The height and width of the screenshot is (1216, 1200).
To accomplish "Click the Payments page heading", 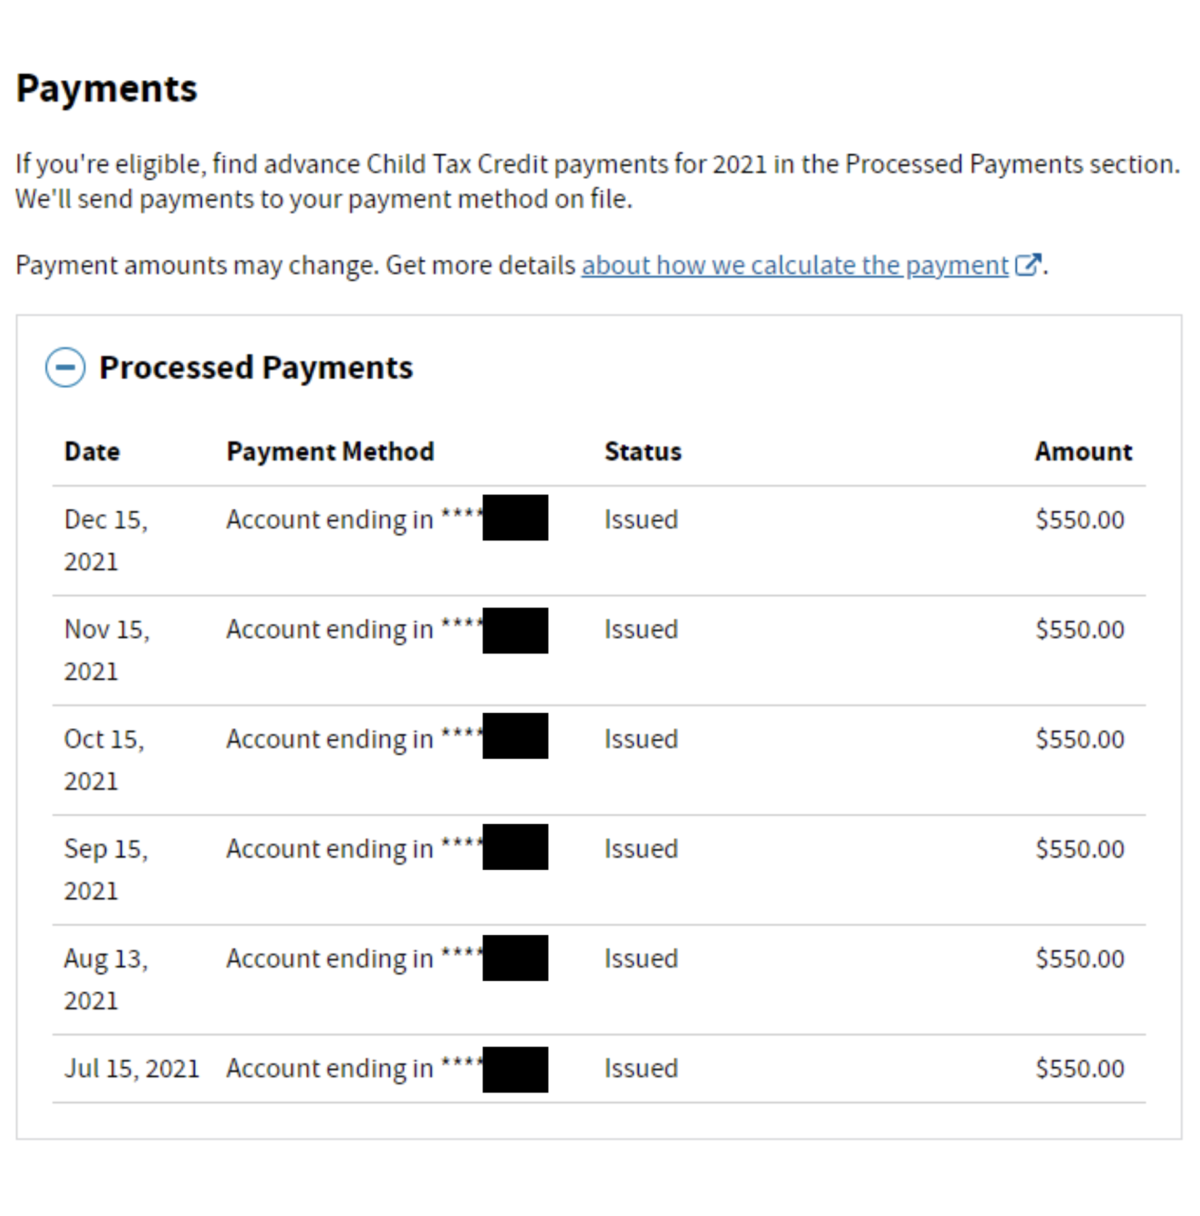I will (105, 88).
